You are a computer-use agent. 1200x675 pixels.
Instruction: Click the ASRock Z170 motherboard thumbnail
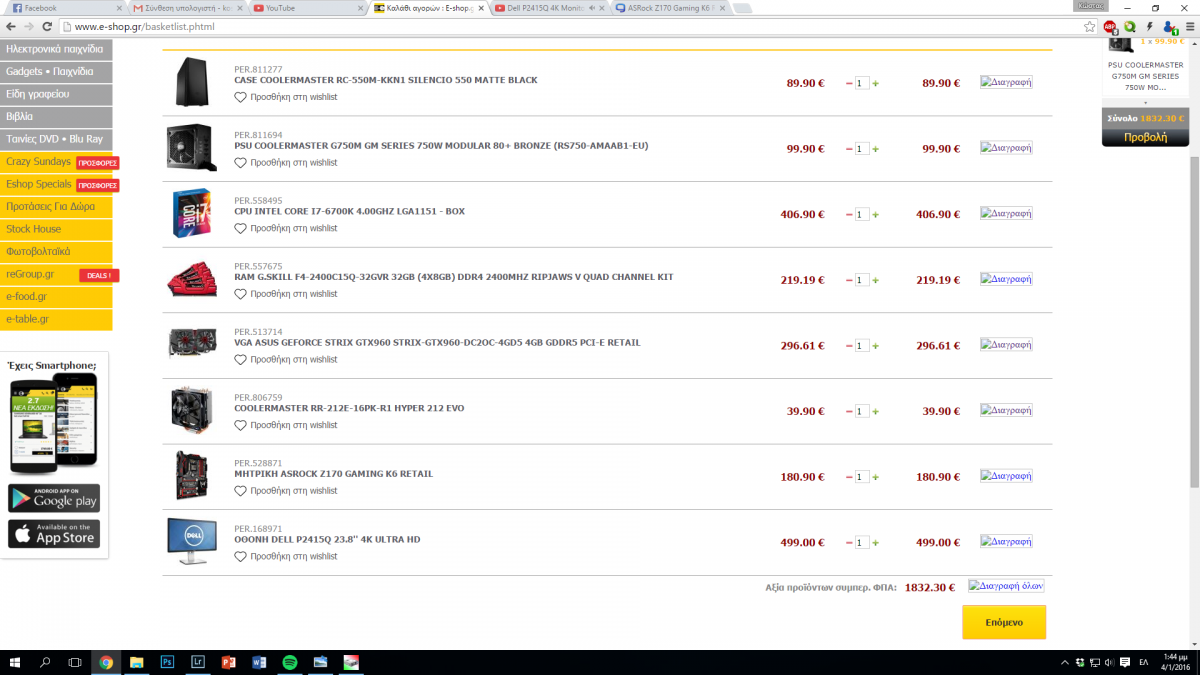[x=191, y=475]
